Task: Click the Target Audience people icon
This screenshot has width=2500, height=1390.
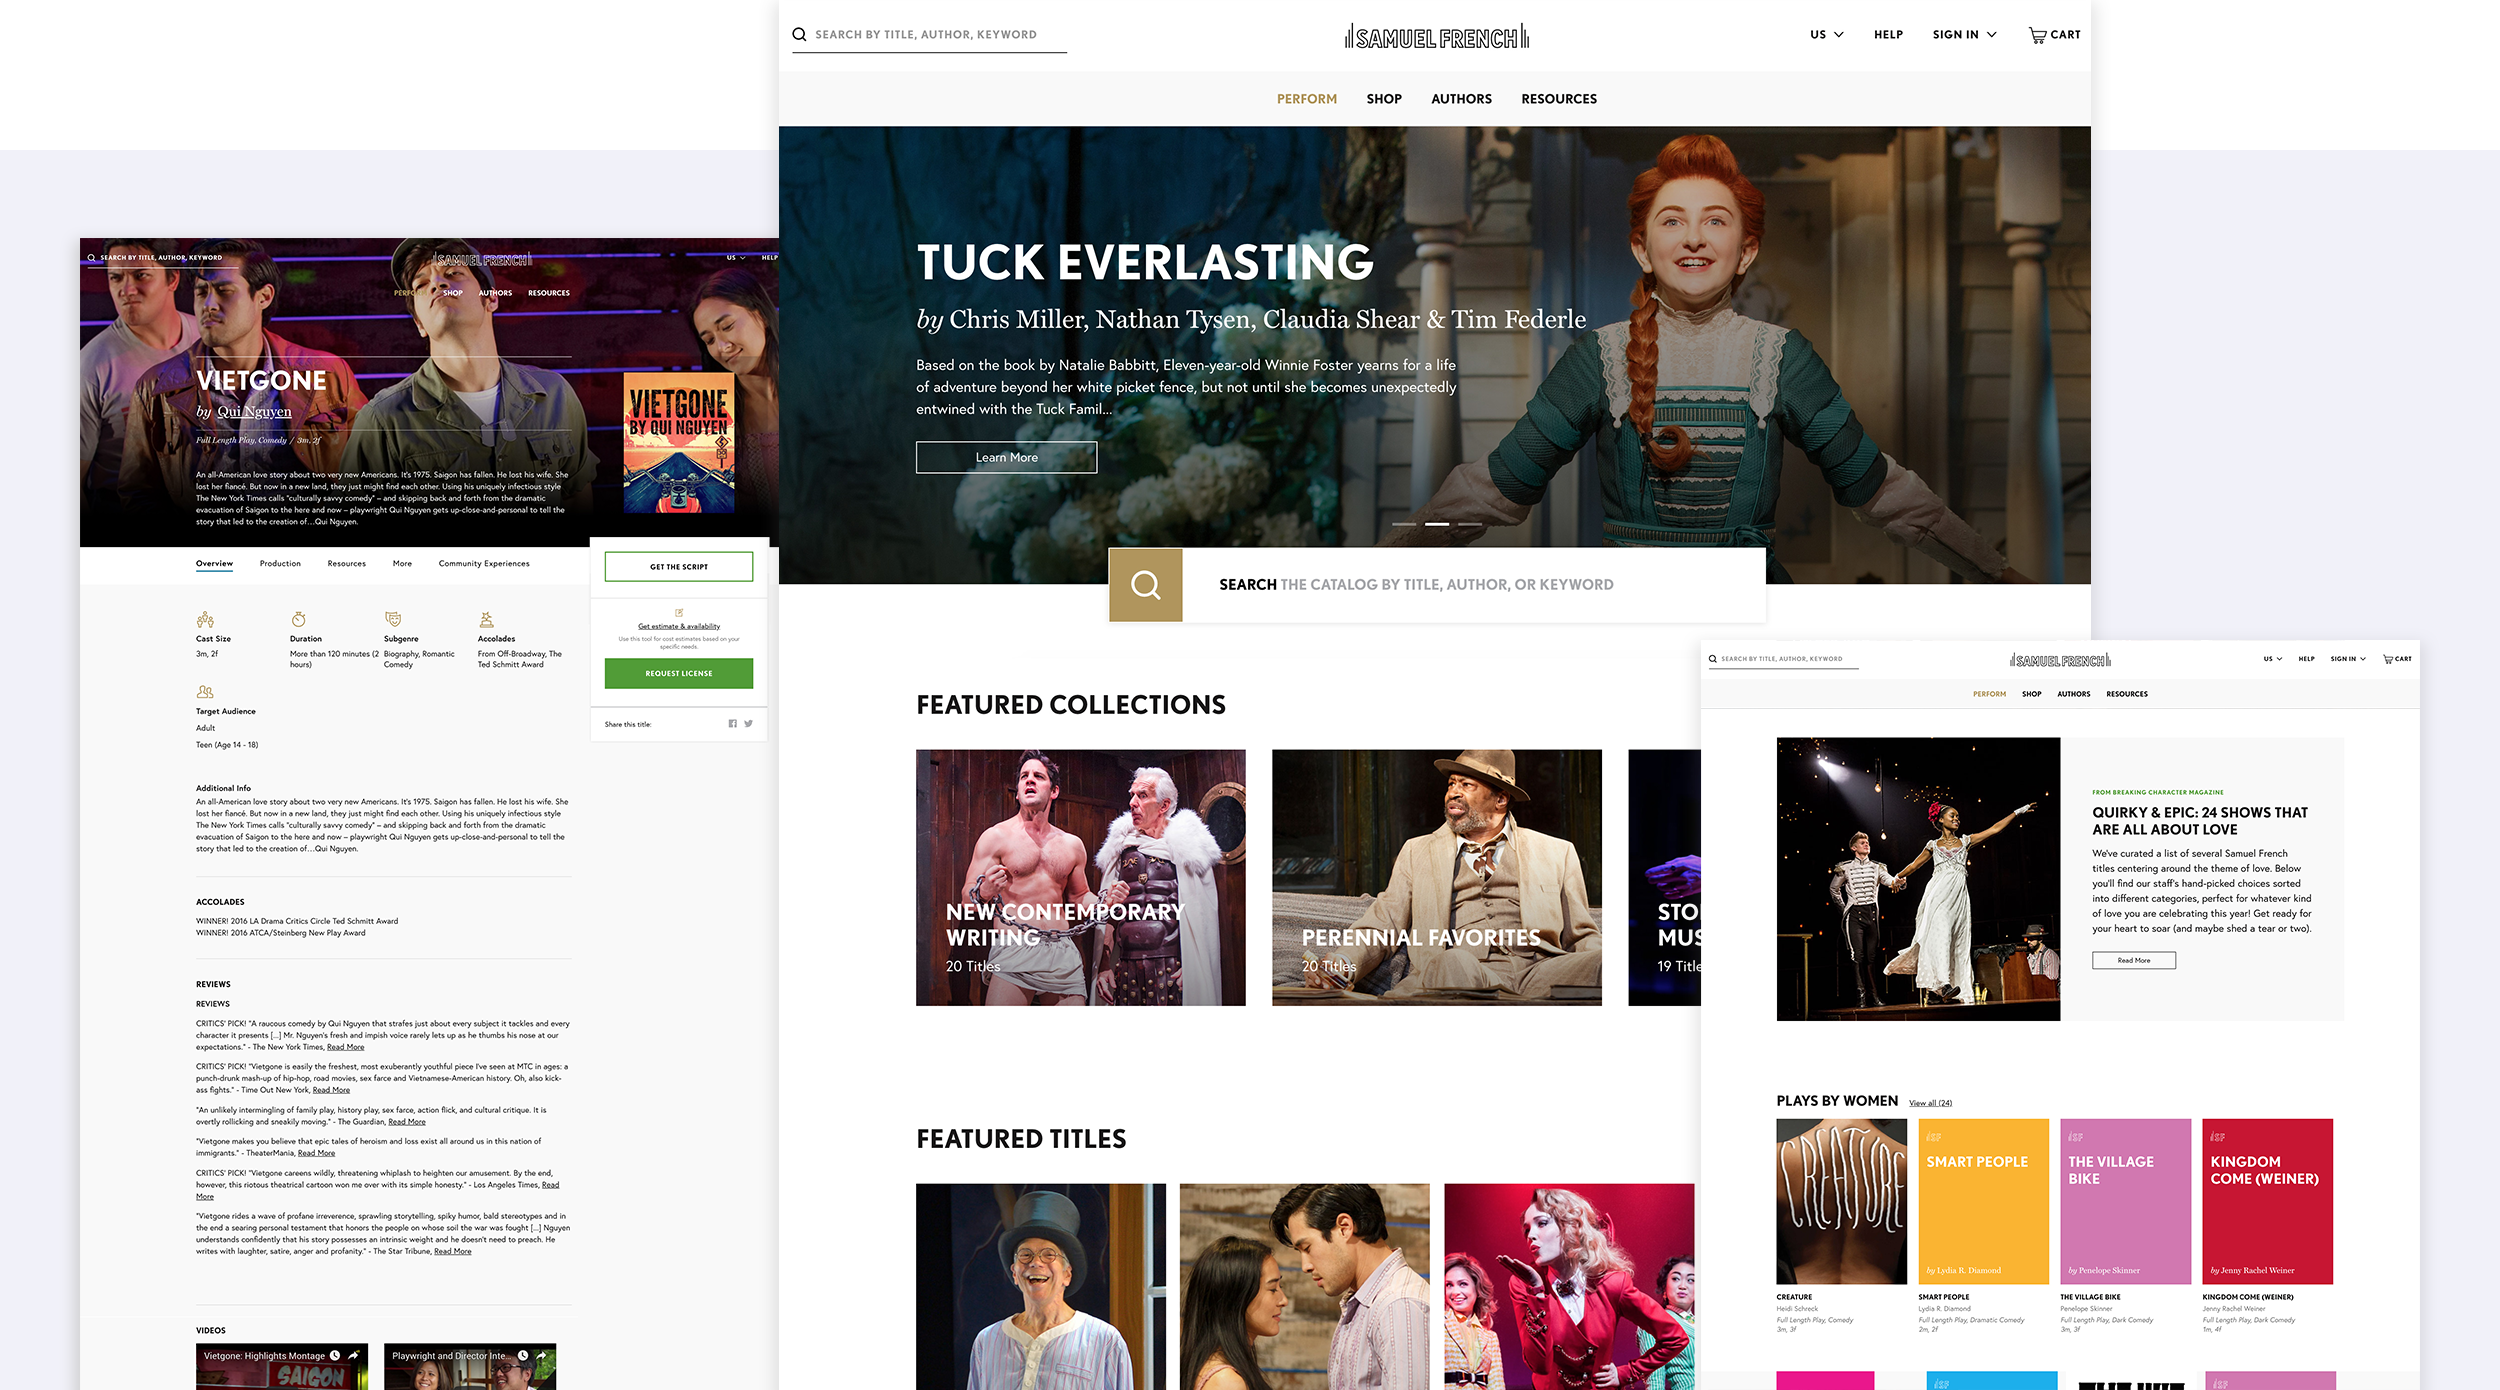Action: [x=205, y=692]
